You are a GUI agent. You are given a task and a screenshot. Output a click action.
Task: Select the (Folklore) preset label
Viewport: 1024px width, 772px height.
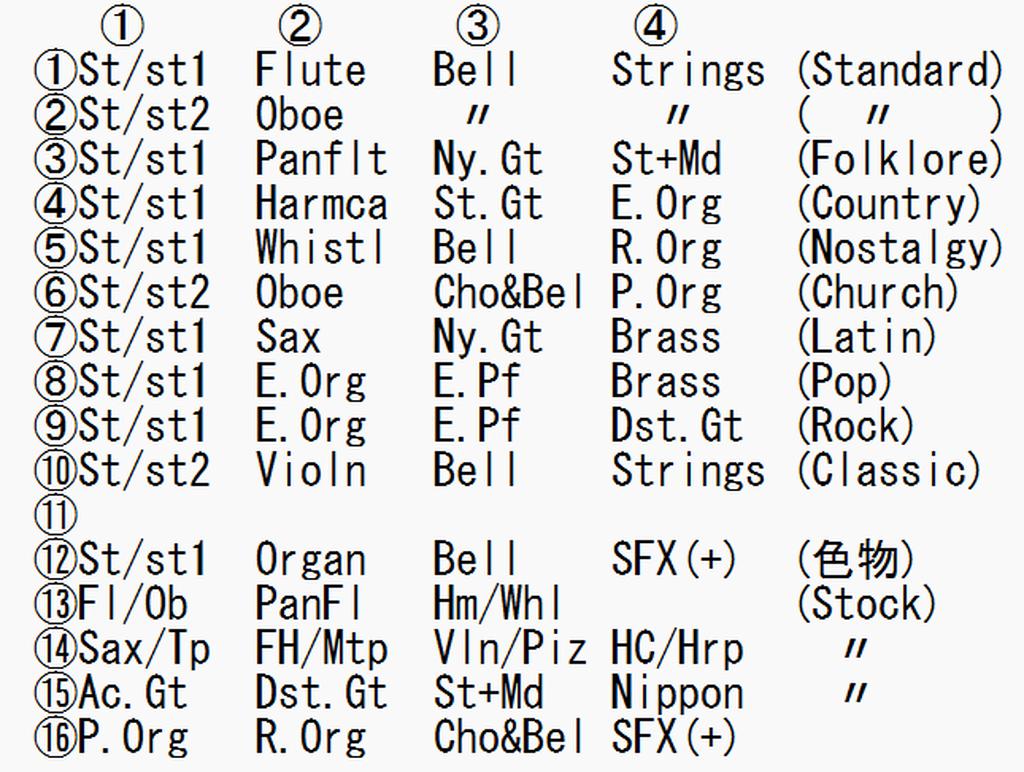point(899,159)
